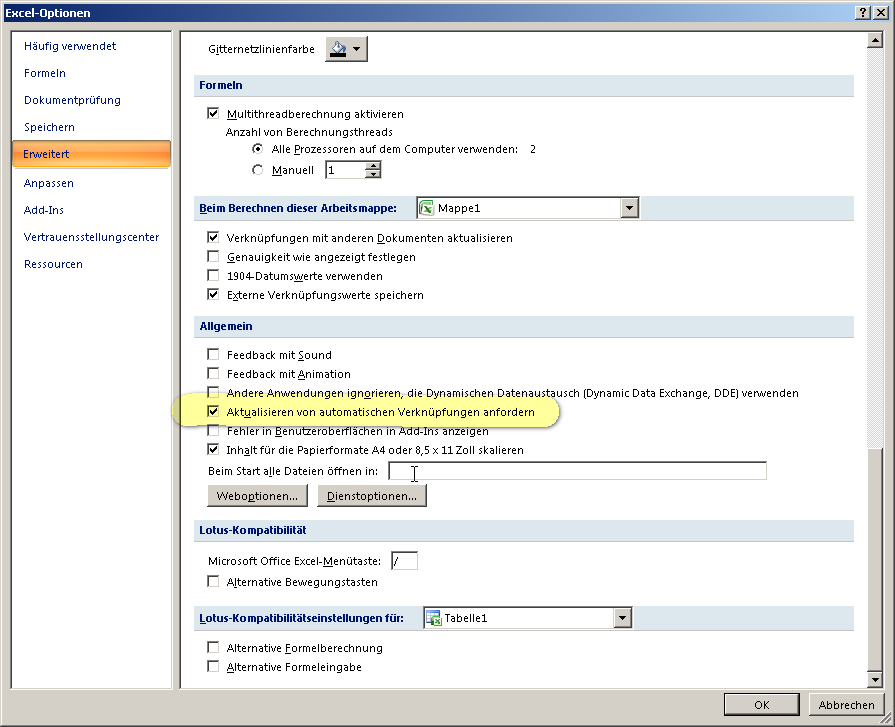Enable Feedback mit Animation
The height and width of the screenshot is (727, 895).
[213, 373]
